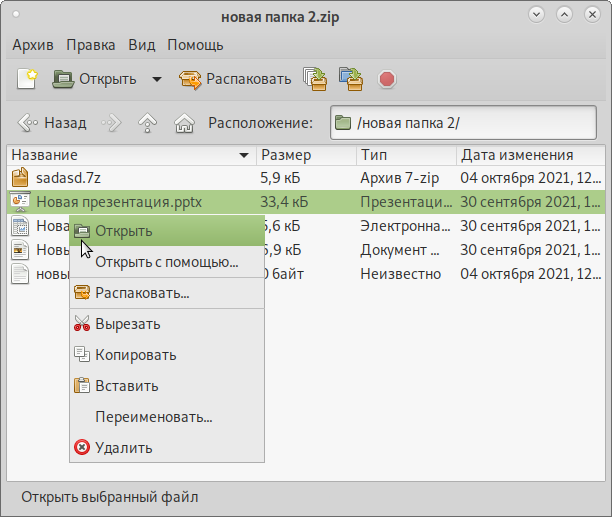This screenshot has height=517, width=612.
Task: Click the Распаковать toolbar button
Action: (x=235, y=79)
